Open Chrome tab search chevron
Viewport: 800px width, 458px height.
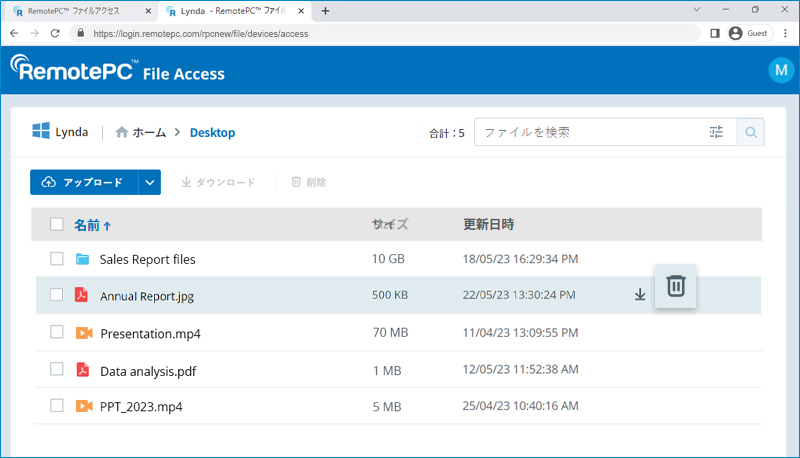coord(696,9)
